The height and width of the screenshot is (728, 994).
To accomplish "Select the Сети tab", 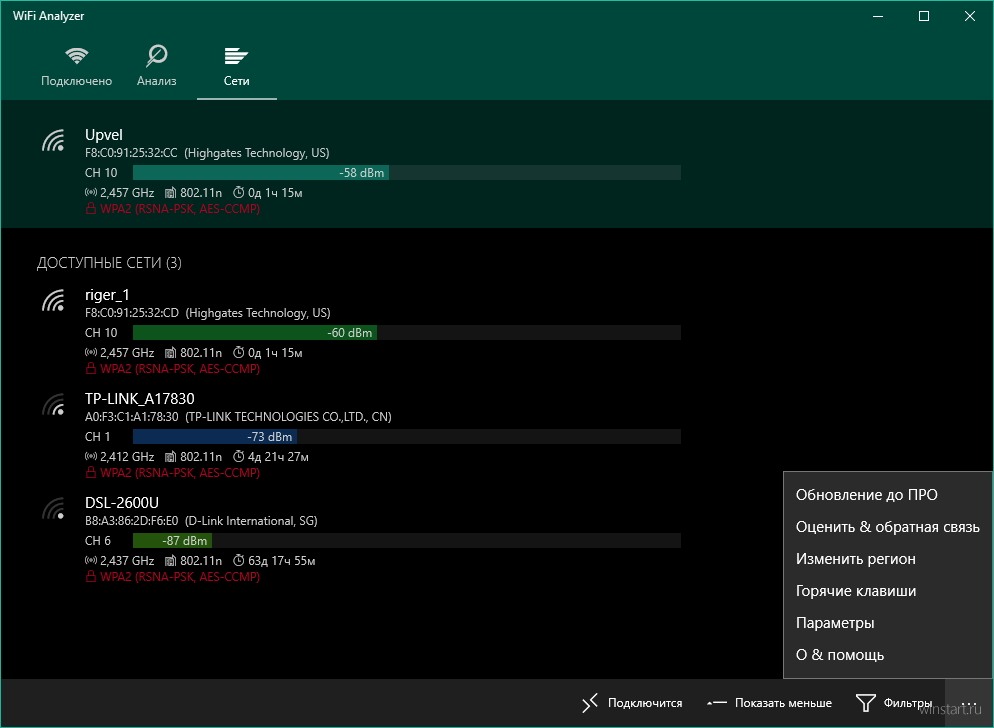I will [236, 66].
